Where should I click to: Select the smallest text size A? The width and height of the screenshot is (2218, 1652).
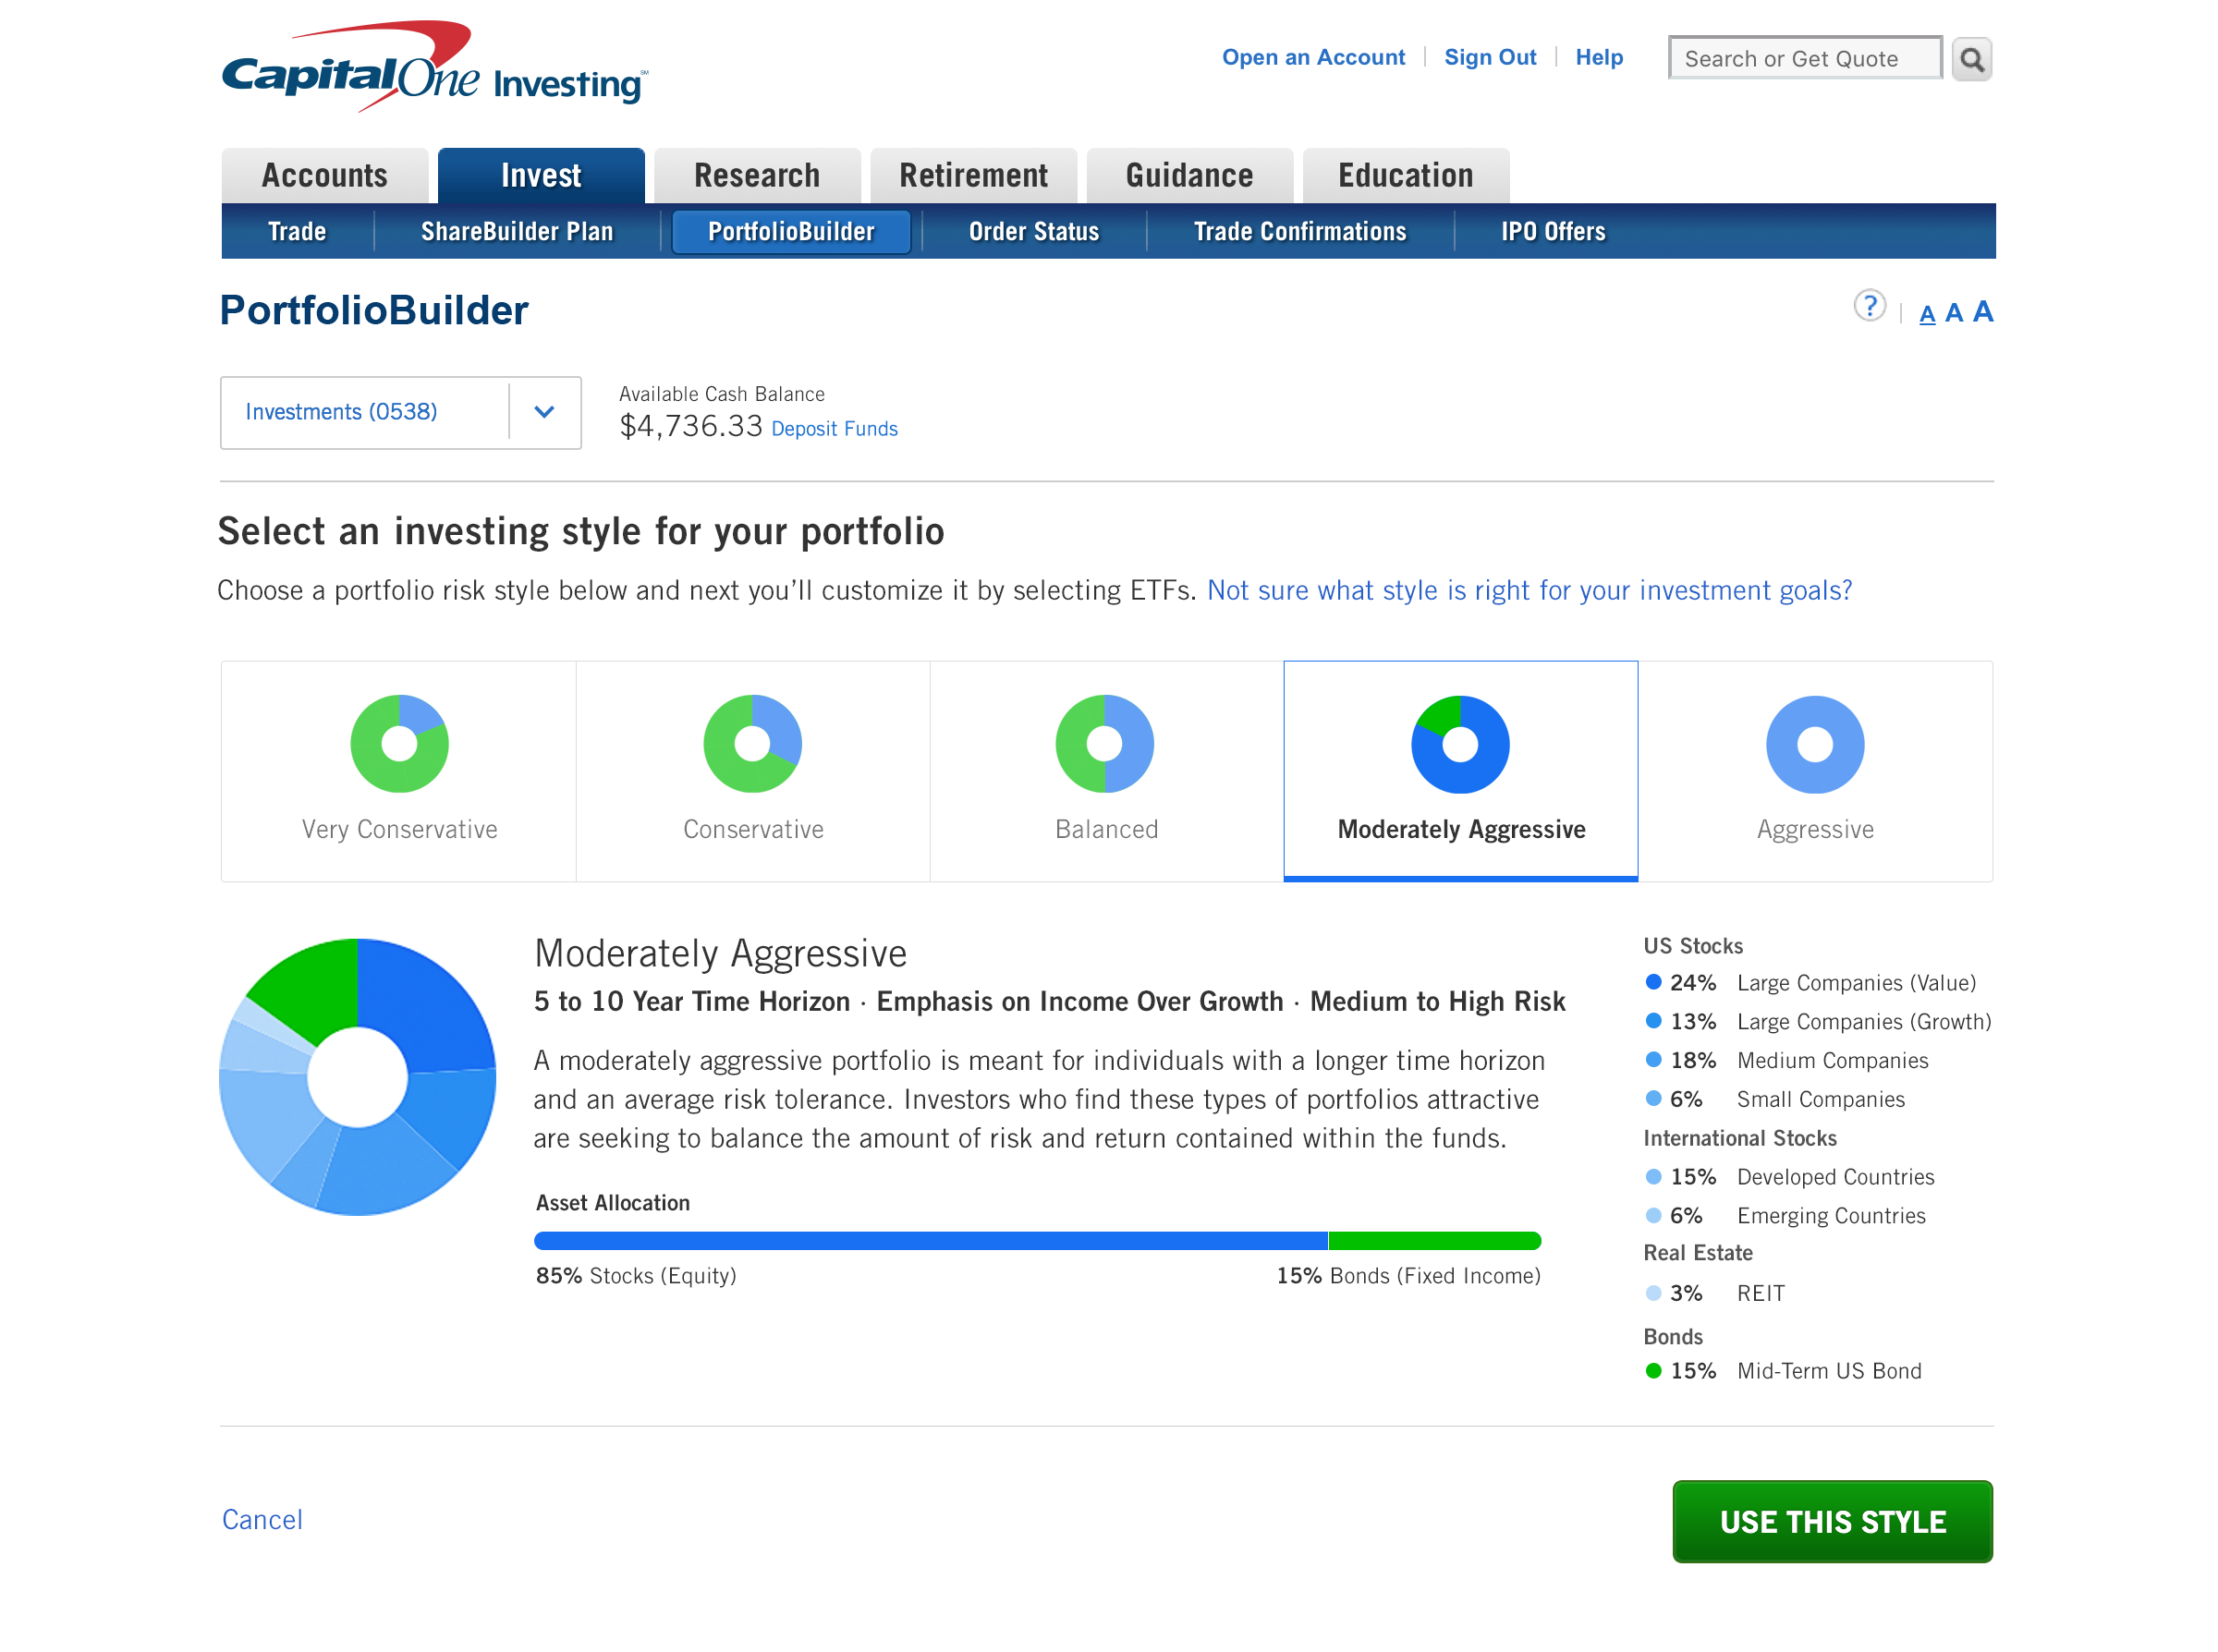pyautogui.click(x=1926, y=315)
